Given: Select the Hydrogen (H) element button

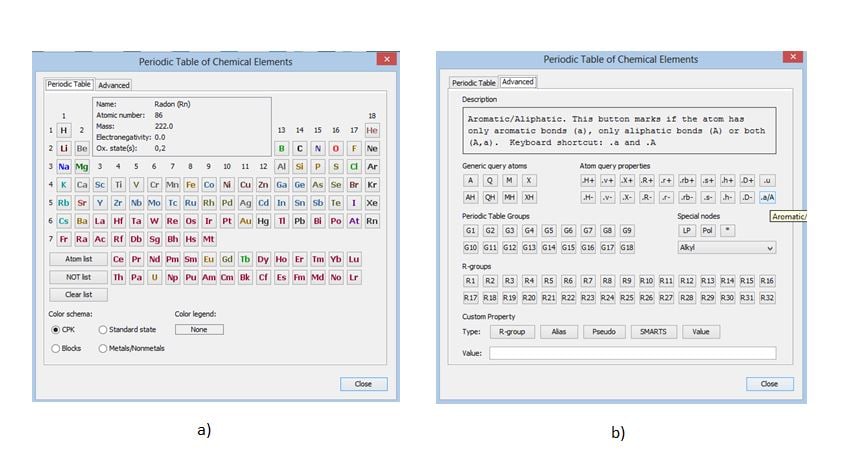Looking at the screenshot, I should click(x=64, y=130).
